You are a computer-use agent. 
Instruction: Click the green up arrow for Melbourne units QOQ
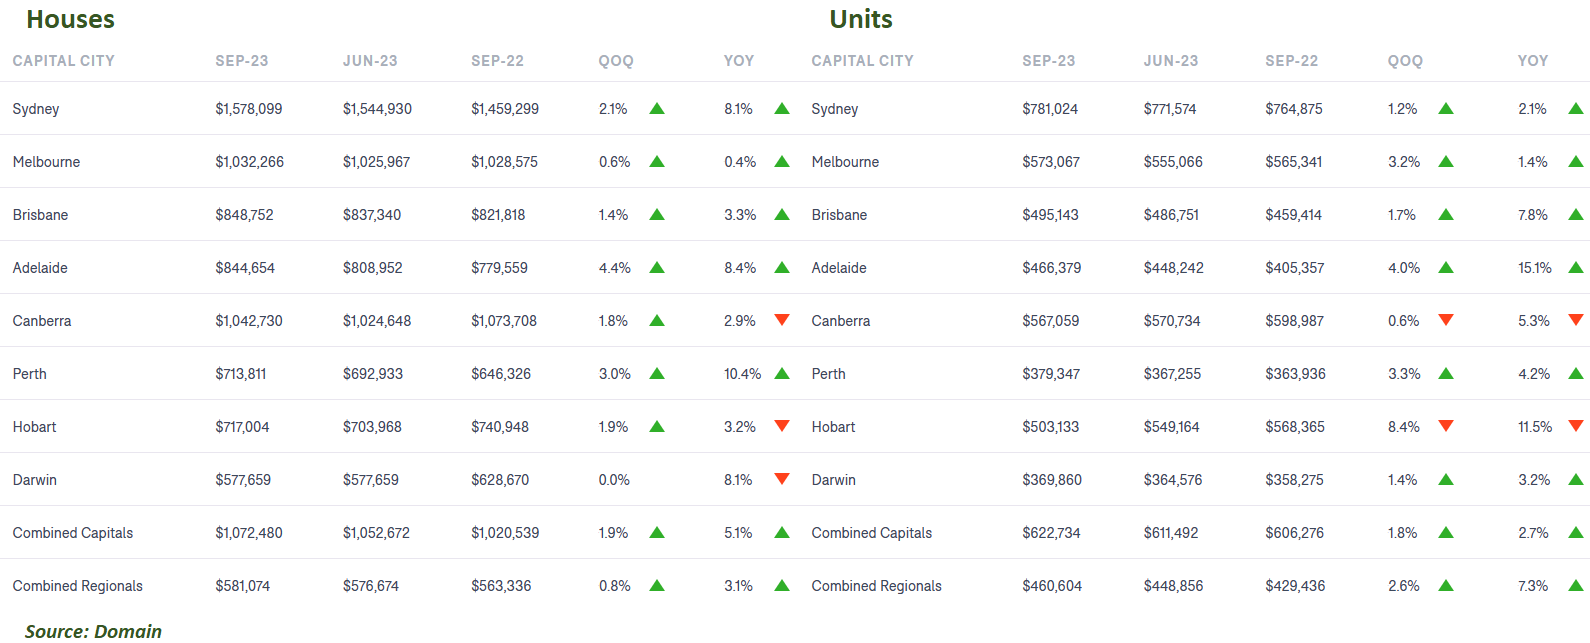click(1445, 161)
